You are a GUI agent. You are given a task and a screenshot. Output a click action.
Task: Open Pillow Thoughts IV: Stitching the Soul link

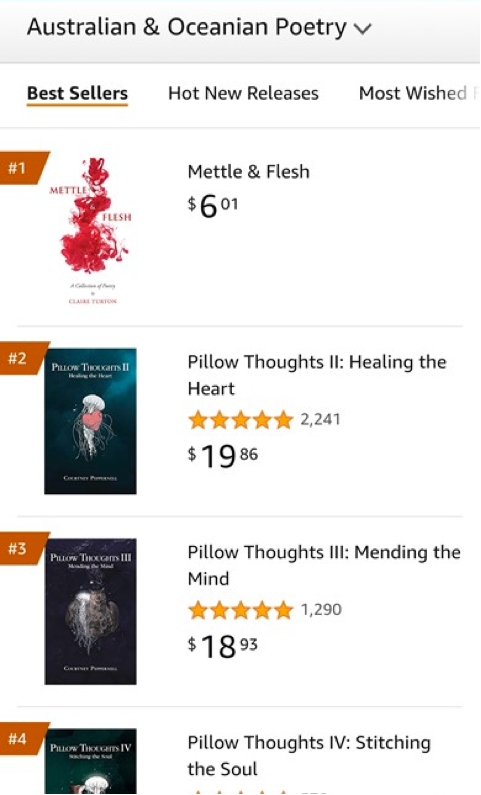[309, 755]
